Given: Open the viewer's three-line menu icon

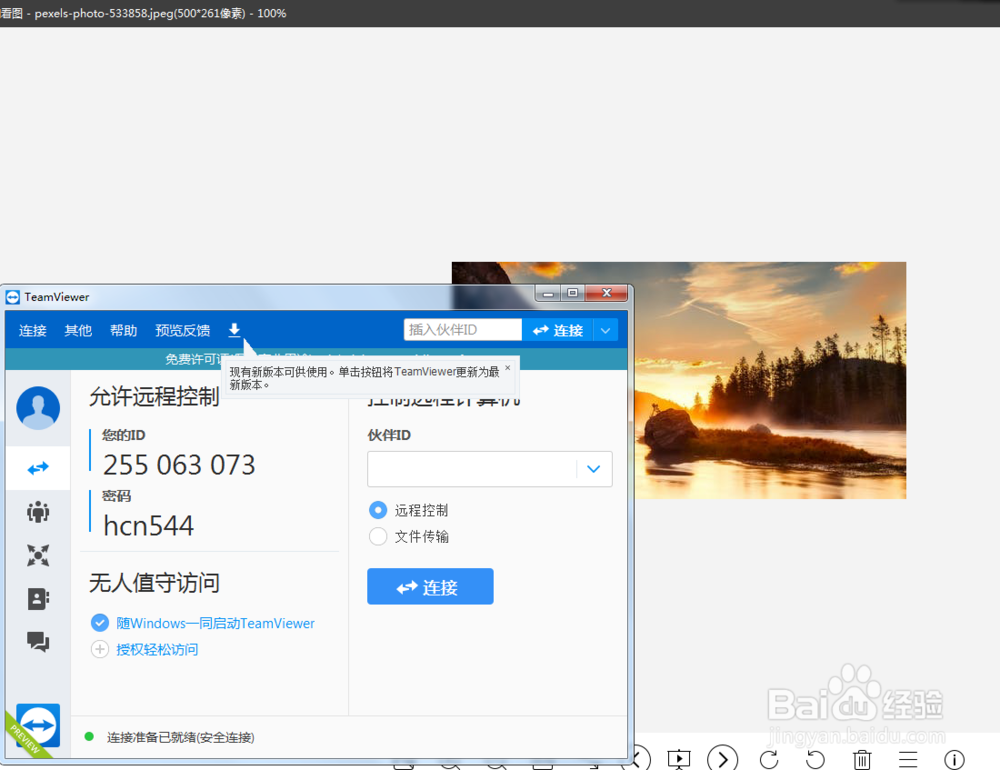Looking at the screenshot, I should [908, 759].
